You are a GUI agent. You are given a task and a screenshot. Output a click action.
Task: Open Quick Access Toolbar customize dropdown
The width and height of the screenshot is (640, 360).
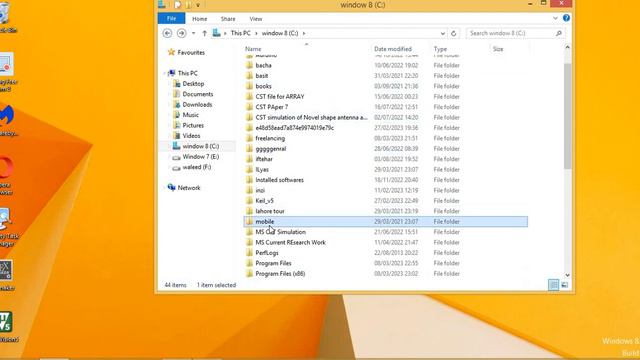198,5
